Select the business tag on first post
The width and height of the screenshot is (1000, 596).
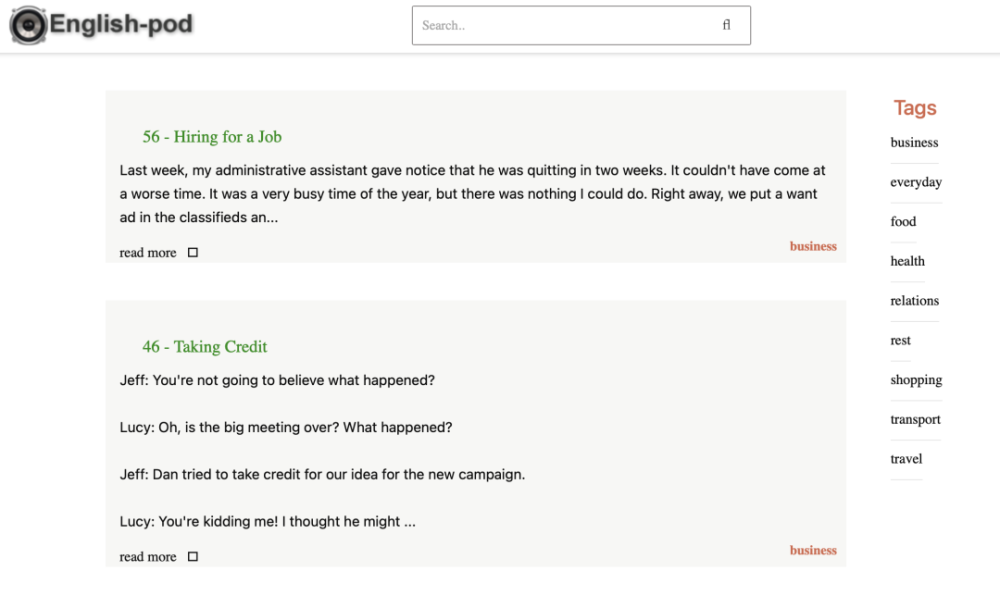tap(813, 246)
